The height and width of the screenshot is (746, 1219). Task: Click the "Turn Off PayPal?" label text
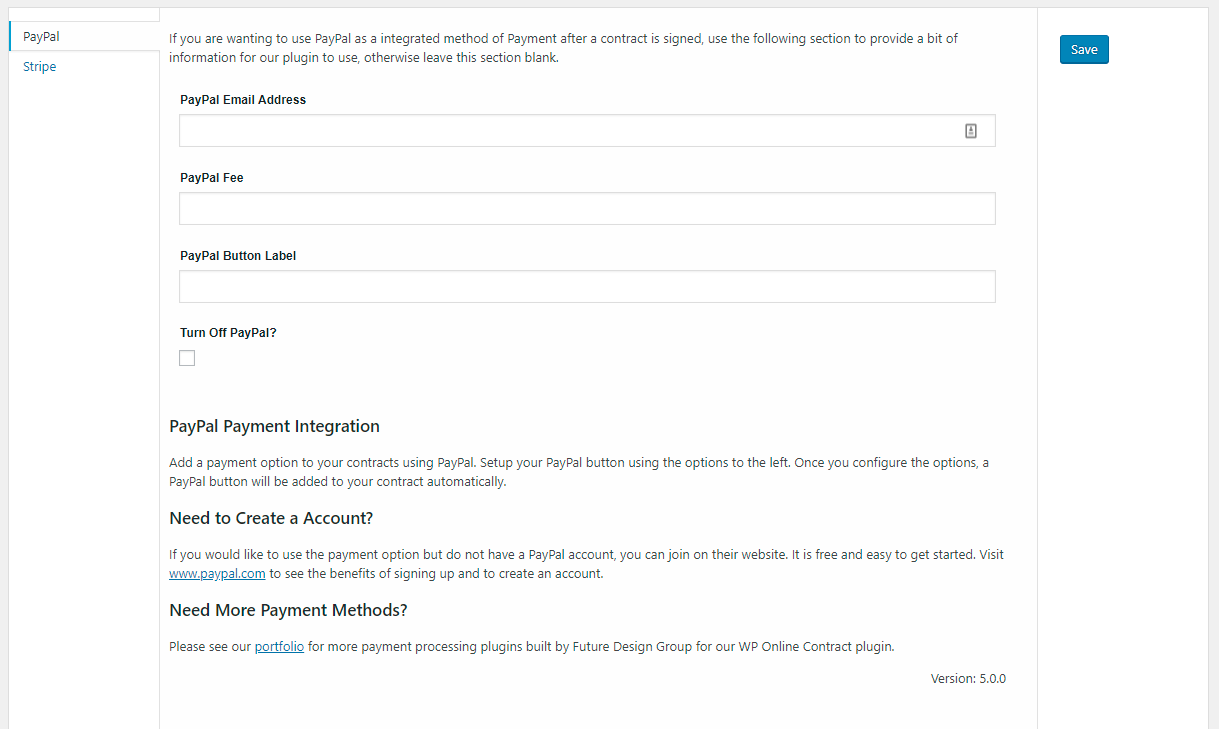228,333
